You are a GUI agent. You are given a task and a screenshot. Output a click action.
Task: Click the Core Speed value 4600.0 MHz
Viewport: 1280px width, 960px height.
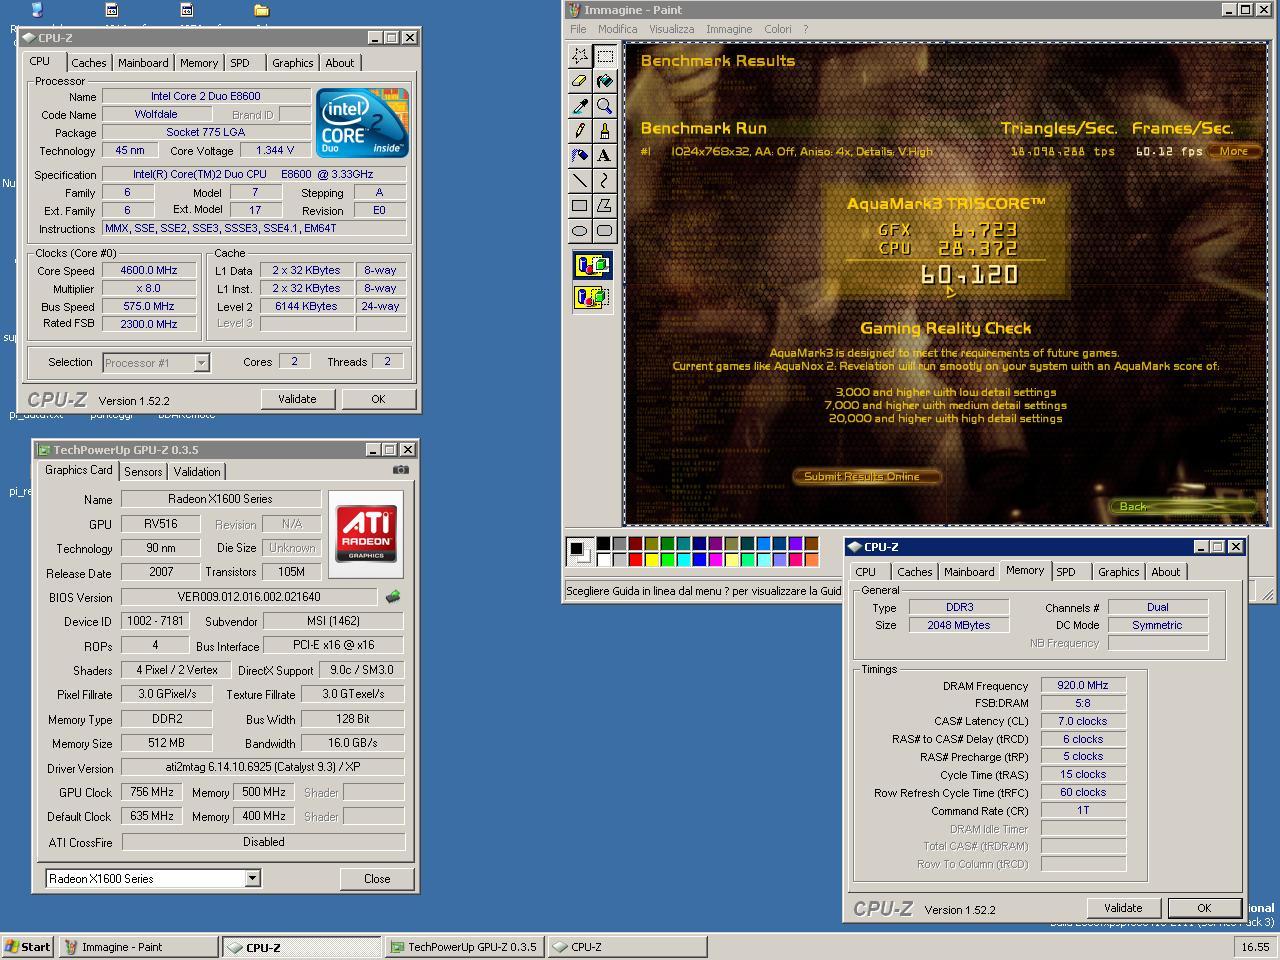(x=150, y=271)
